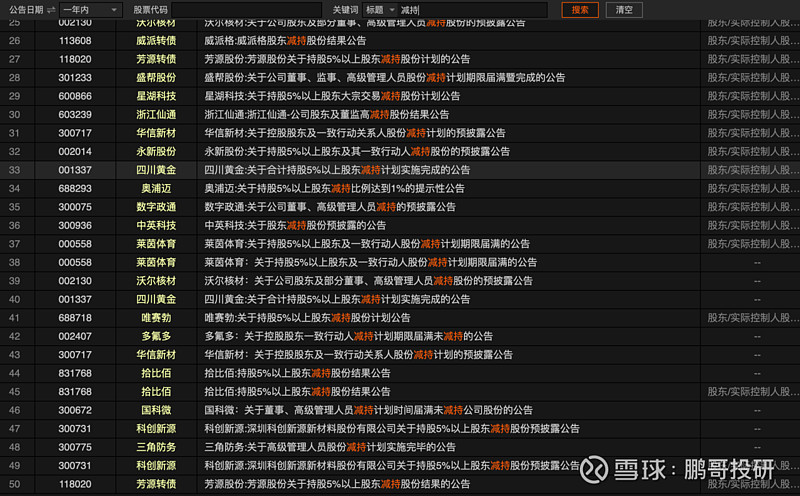800x496 pixels.
Task: Open the 三角防务 减持计划实施完毕 announcement
Action: 330,447
